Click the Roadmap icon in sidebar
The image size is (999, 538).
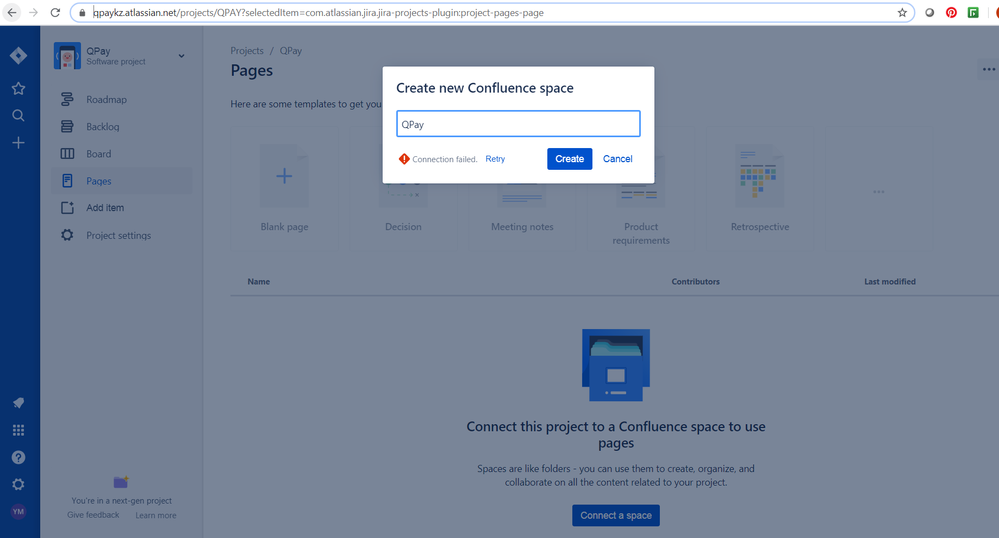(x=67, y=99)
